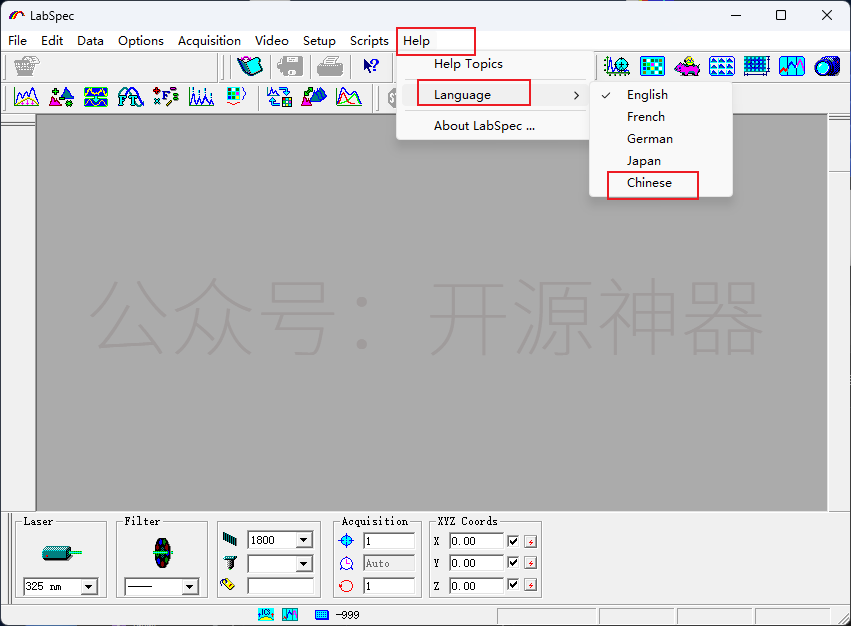Click the printer icon in toolbar
Image resolution: width=851 pixels, height=626 pixels.
[330, 66]
